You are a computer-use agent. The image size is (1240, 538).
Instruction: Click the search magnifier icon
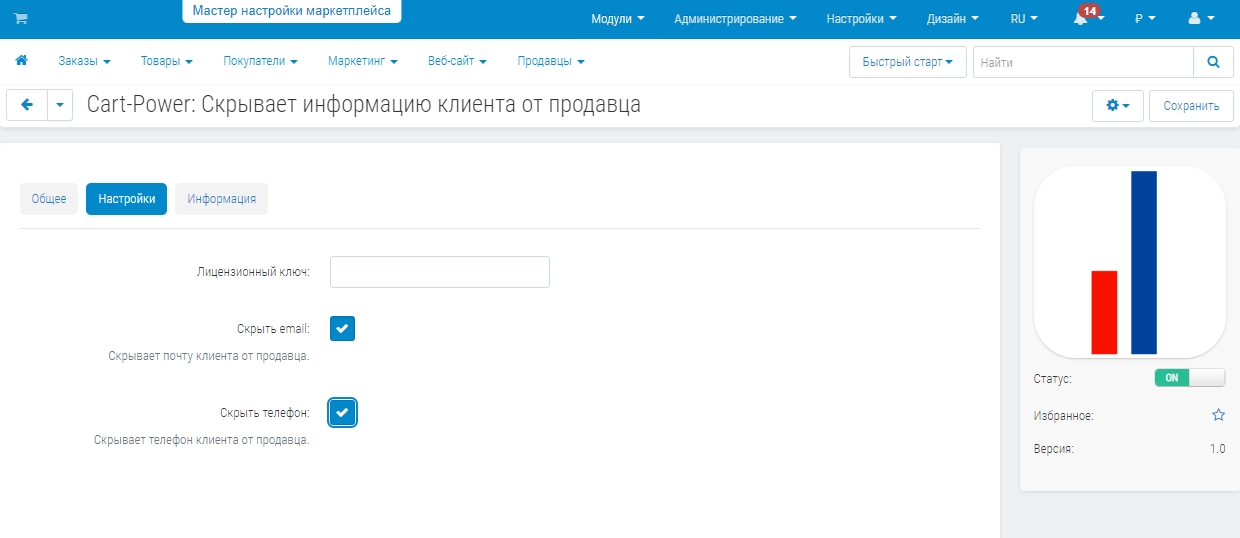tap(1213, 62)
